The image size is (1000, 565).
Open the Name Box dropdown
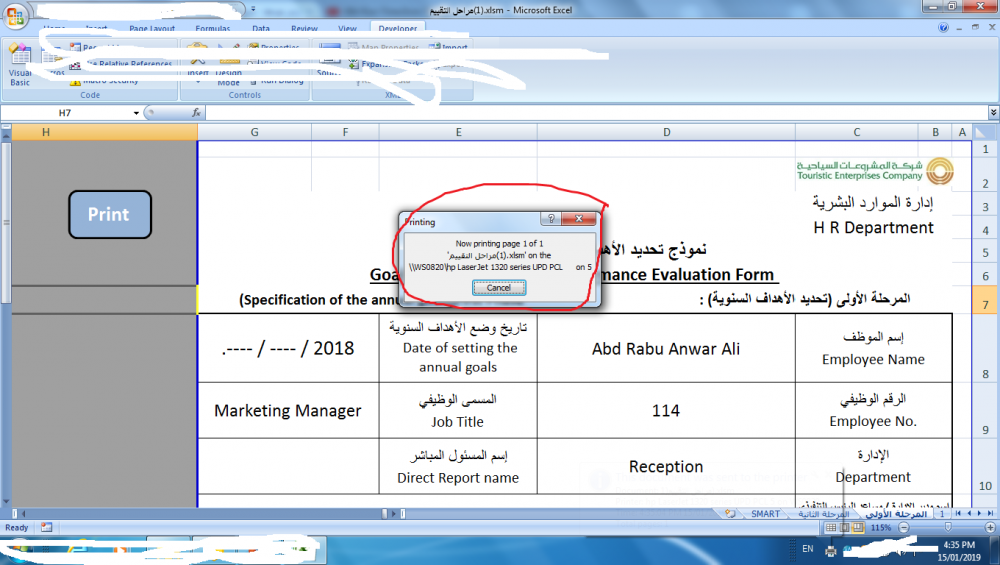[x=136, y=113]
